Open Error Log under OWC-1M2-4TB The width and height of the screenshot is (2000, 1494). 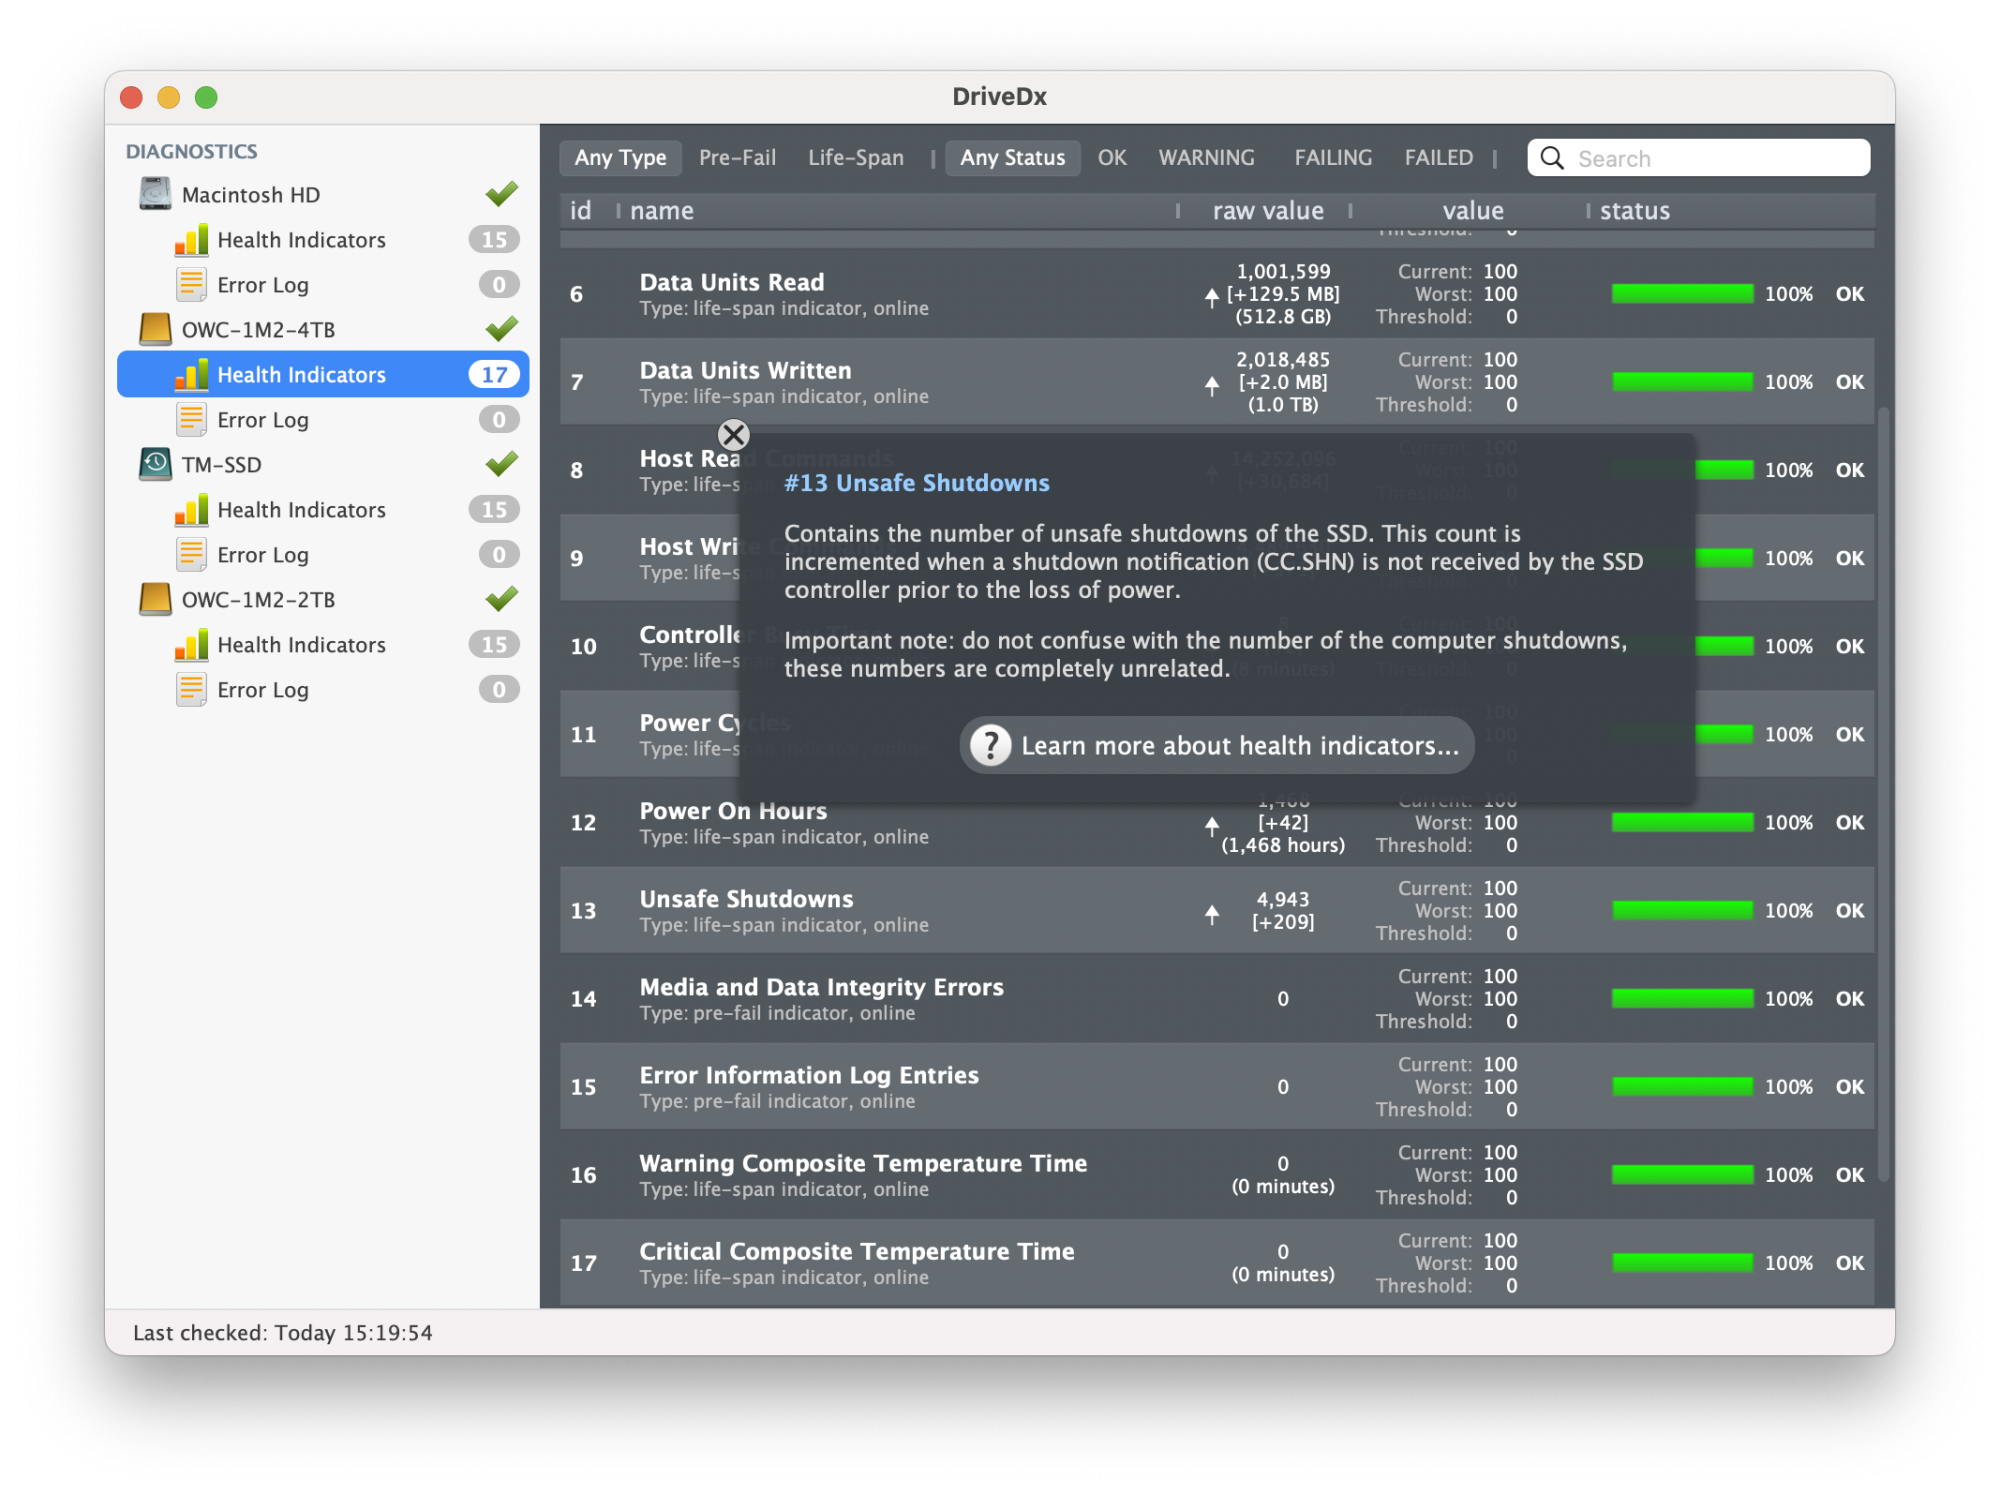(x=263, y=420)
